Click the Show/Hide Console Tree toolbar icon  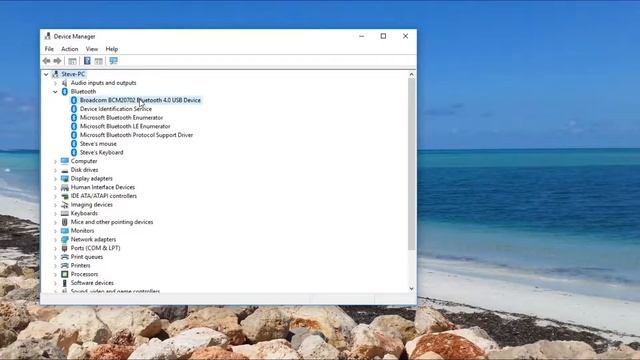(x=72, y=61)
